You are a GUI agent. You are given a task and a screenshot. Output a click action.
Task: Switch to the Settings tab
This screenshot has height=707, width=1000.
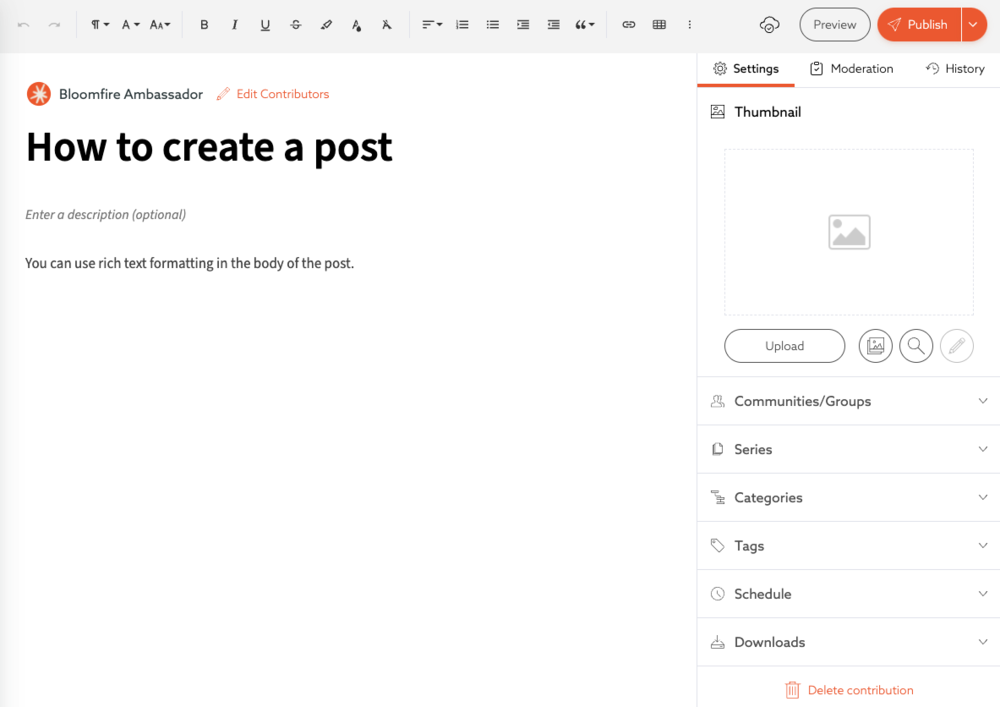746,69
